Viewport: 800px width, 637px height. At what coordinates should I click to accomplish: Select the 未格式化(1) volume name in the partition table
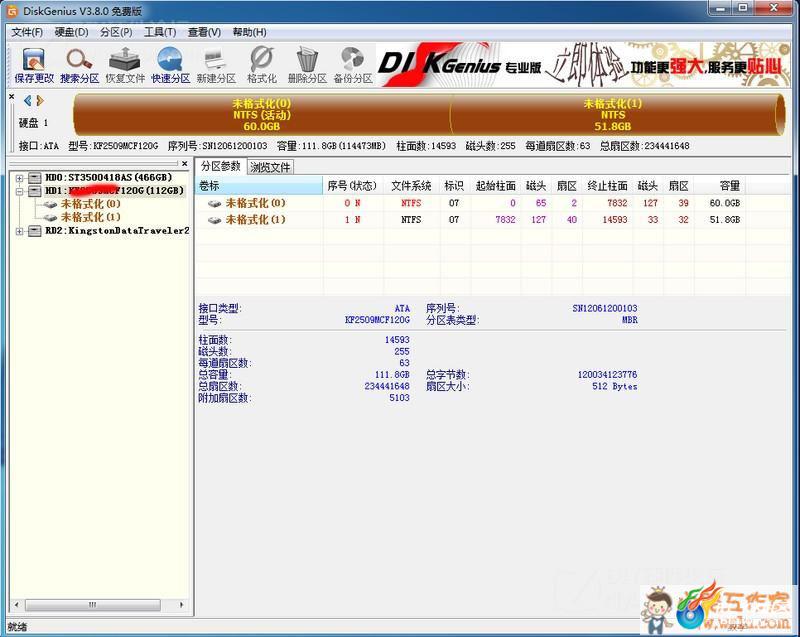click(x=256, y=220)
